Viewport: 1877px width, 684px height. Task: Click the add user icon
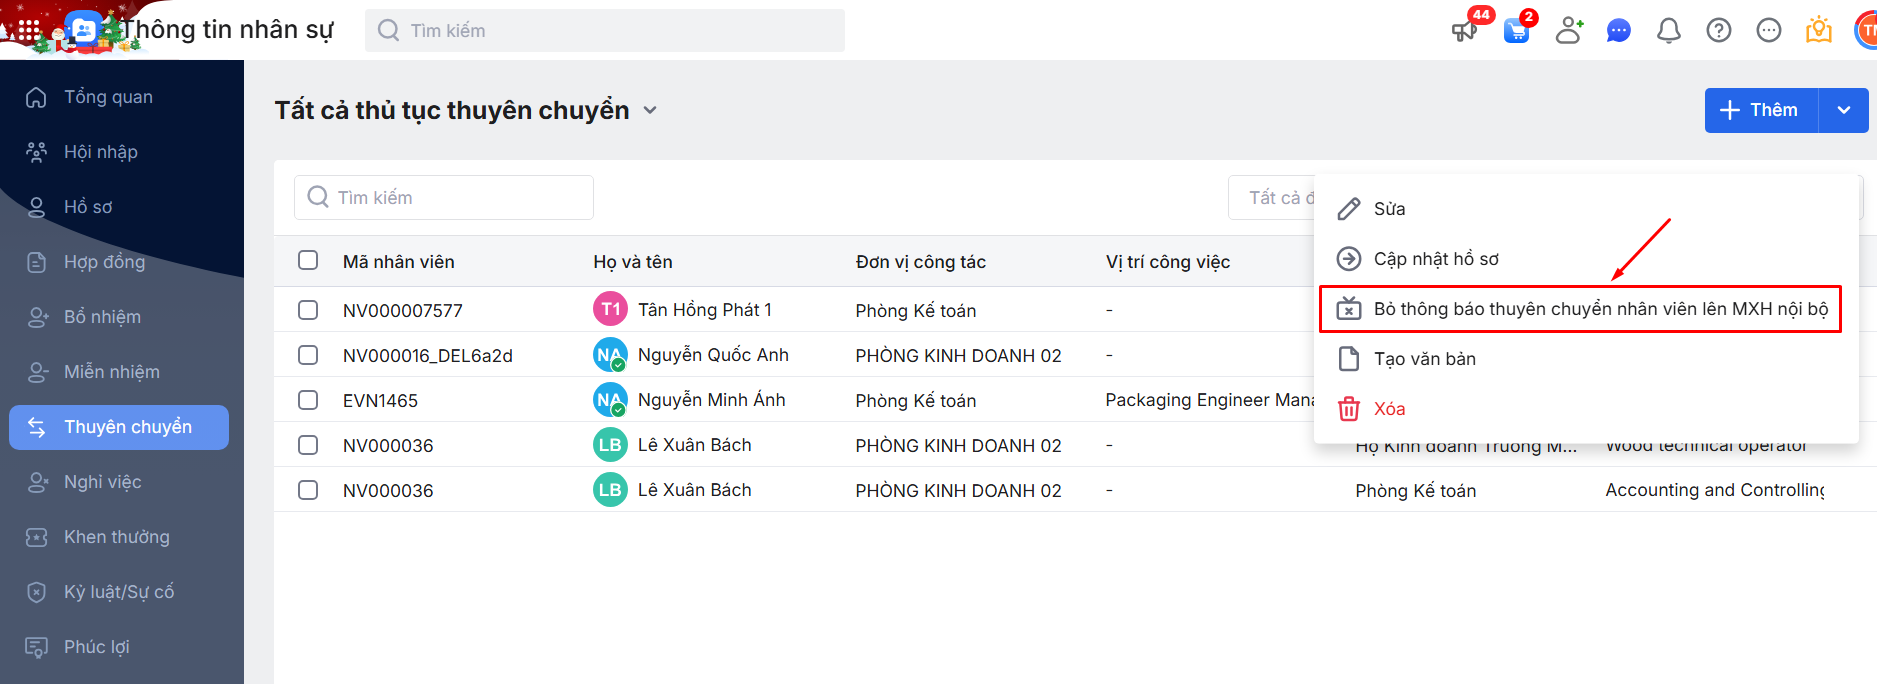point(1569,31)
